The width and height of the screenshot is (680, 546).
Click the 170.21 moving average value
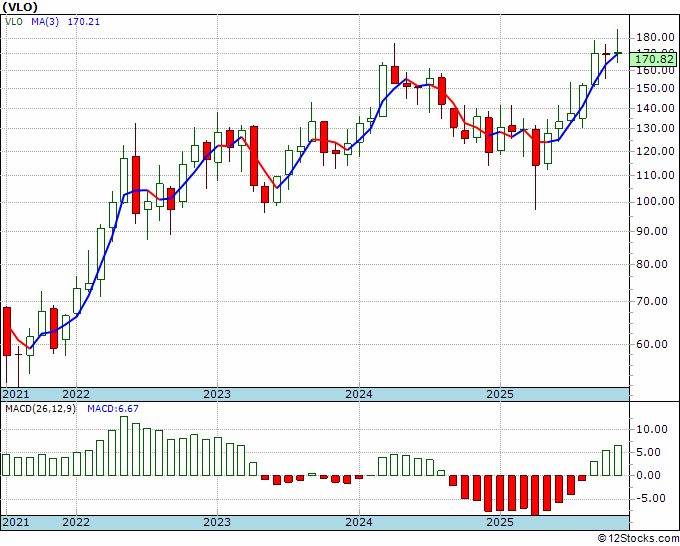coord(84,22)
